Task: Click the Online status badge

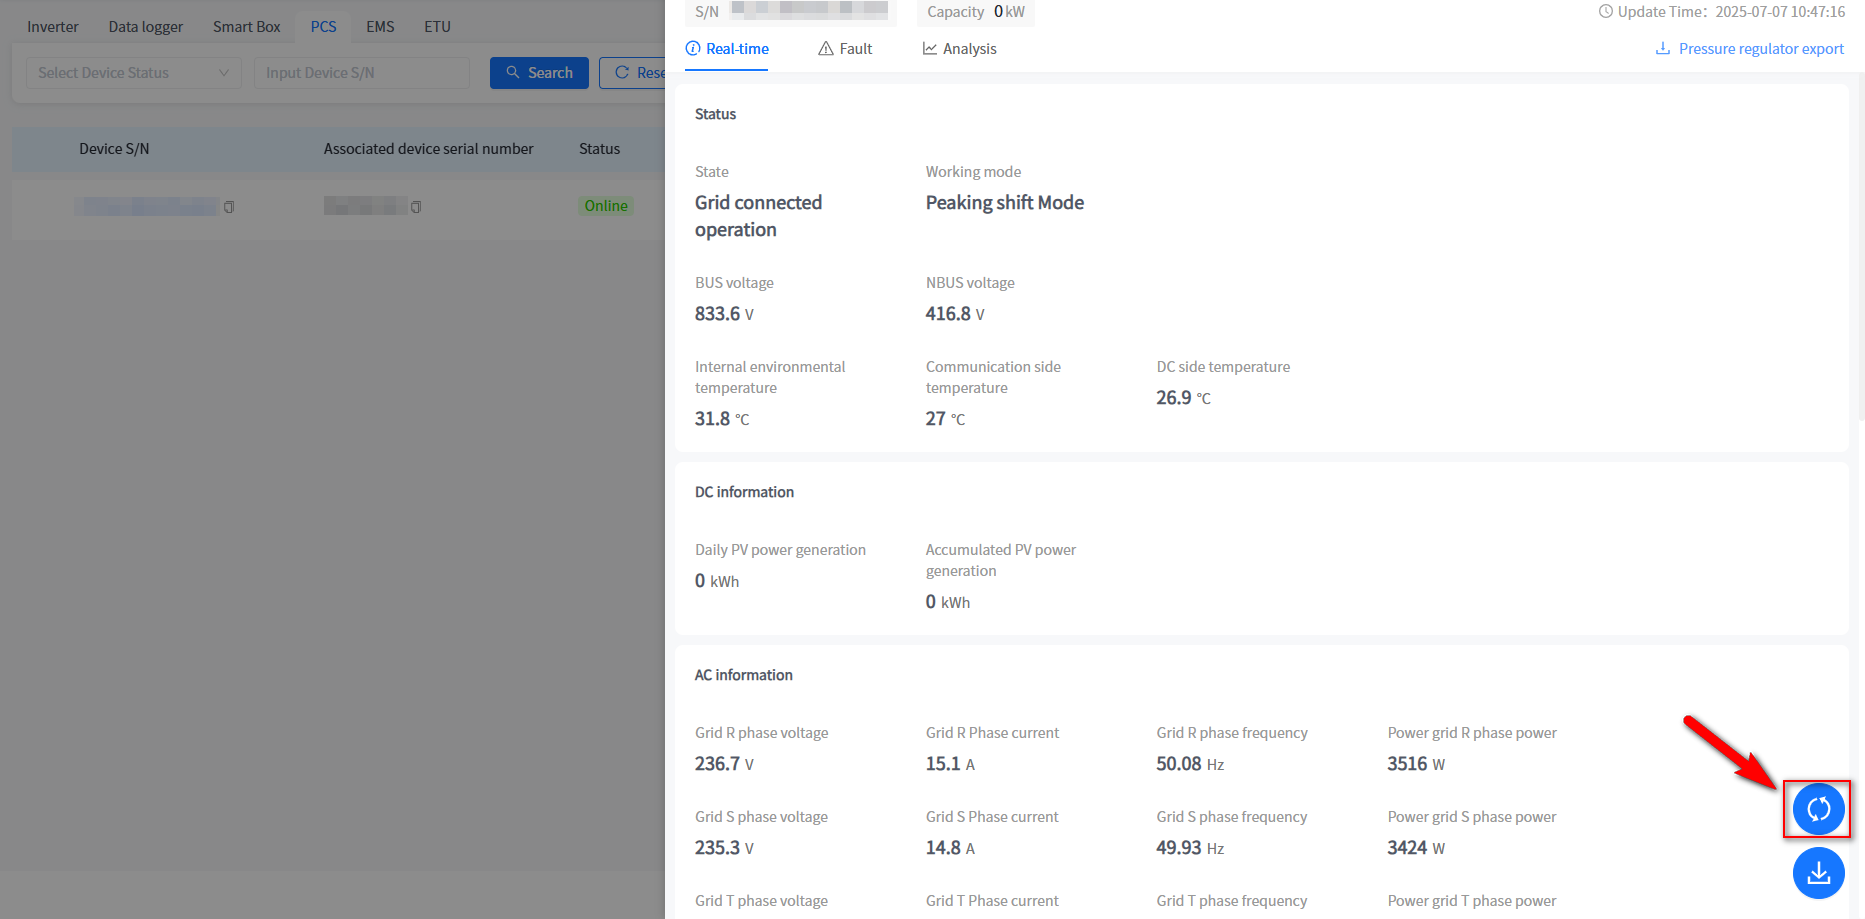Action: point(606,206)
